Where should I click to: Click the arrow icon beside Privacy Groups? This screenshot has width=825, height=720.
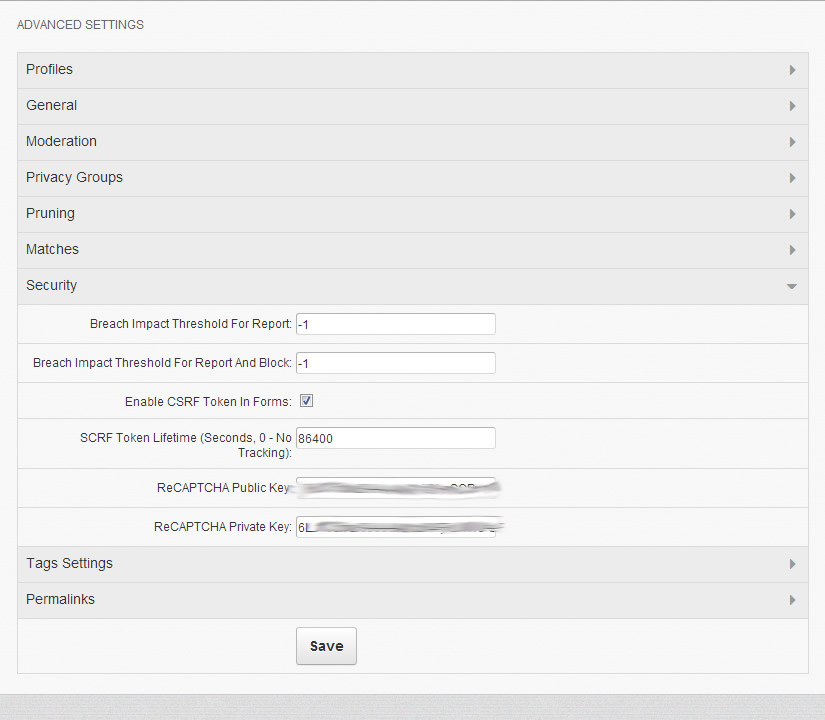pyautogui.click(x=792, y=178)
